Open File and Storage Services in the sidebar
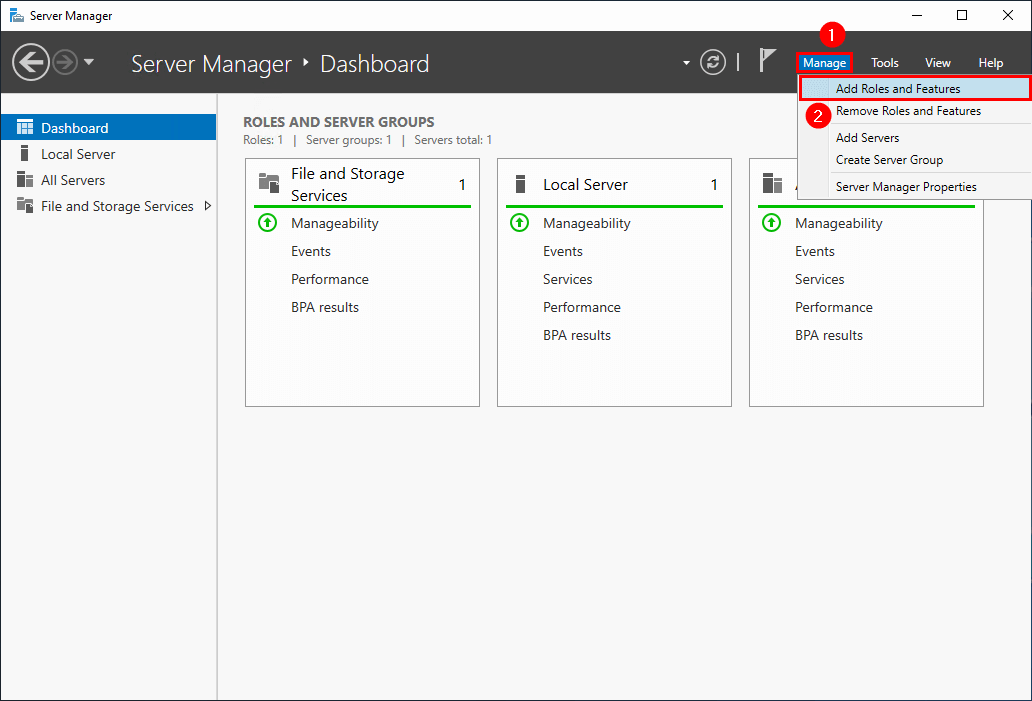Image resolution: width=1032 pixels, height=701 pixels. coord(109,206)
